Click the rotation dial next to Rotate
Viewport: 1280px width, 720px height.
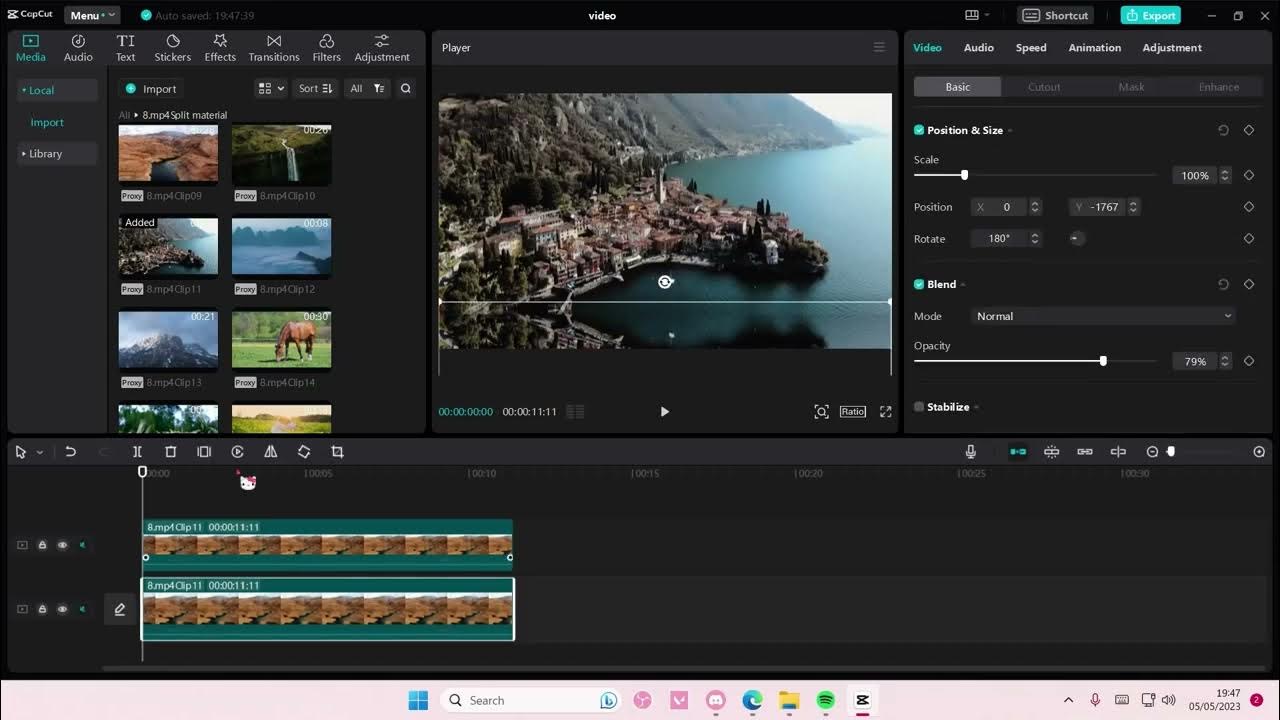(x=1076, y=238)
